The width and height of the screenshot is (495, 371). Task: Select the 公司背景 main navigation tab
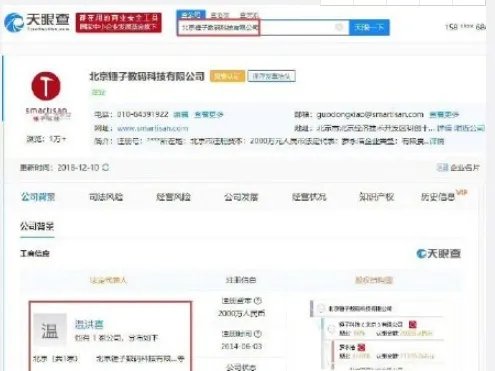(x=38, y=197)
